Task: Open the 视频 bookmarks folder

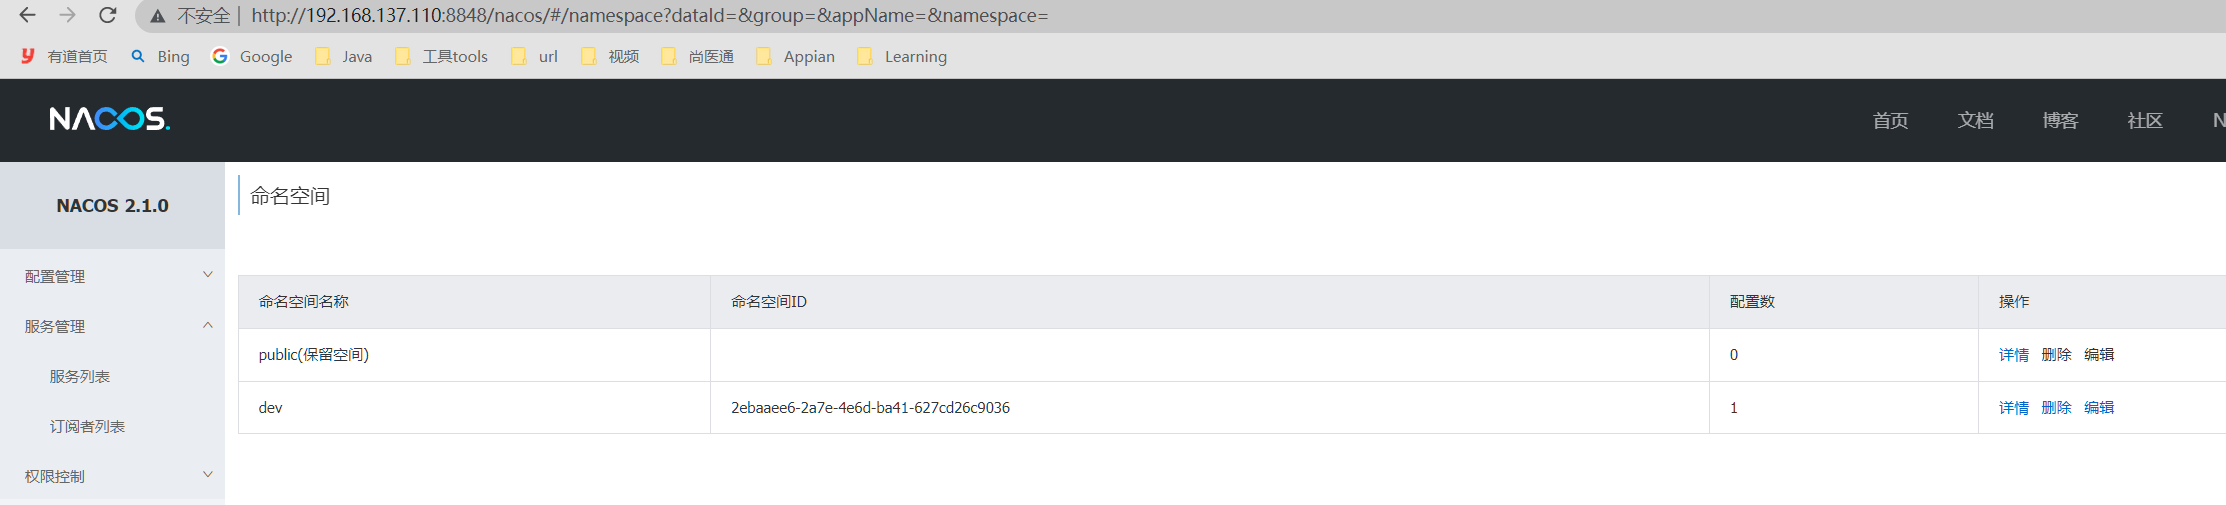Action: tap(609, 56)
